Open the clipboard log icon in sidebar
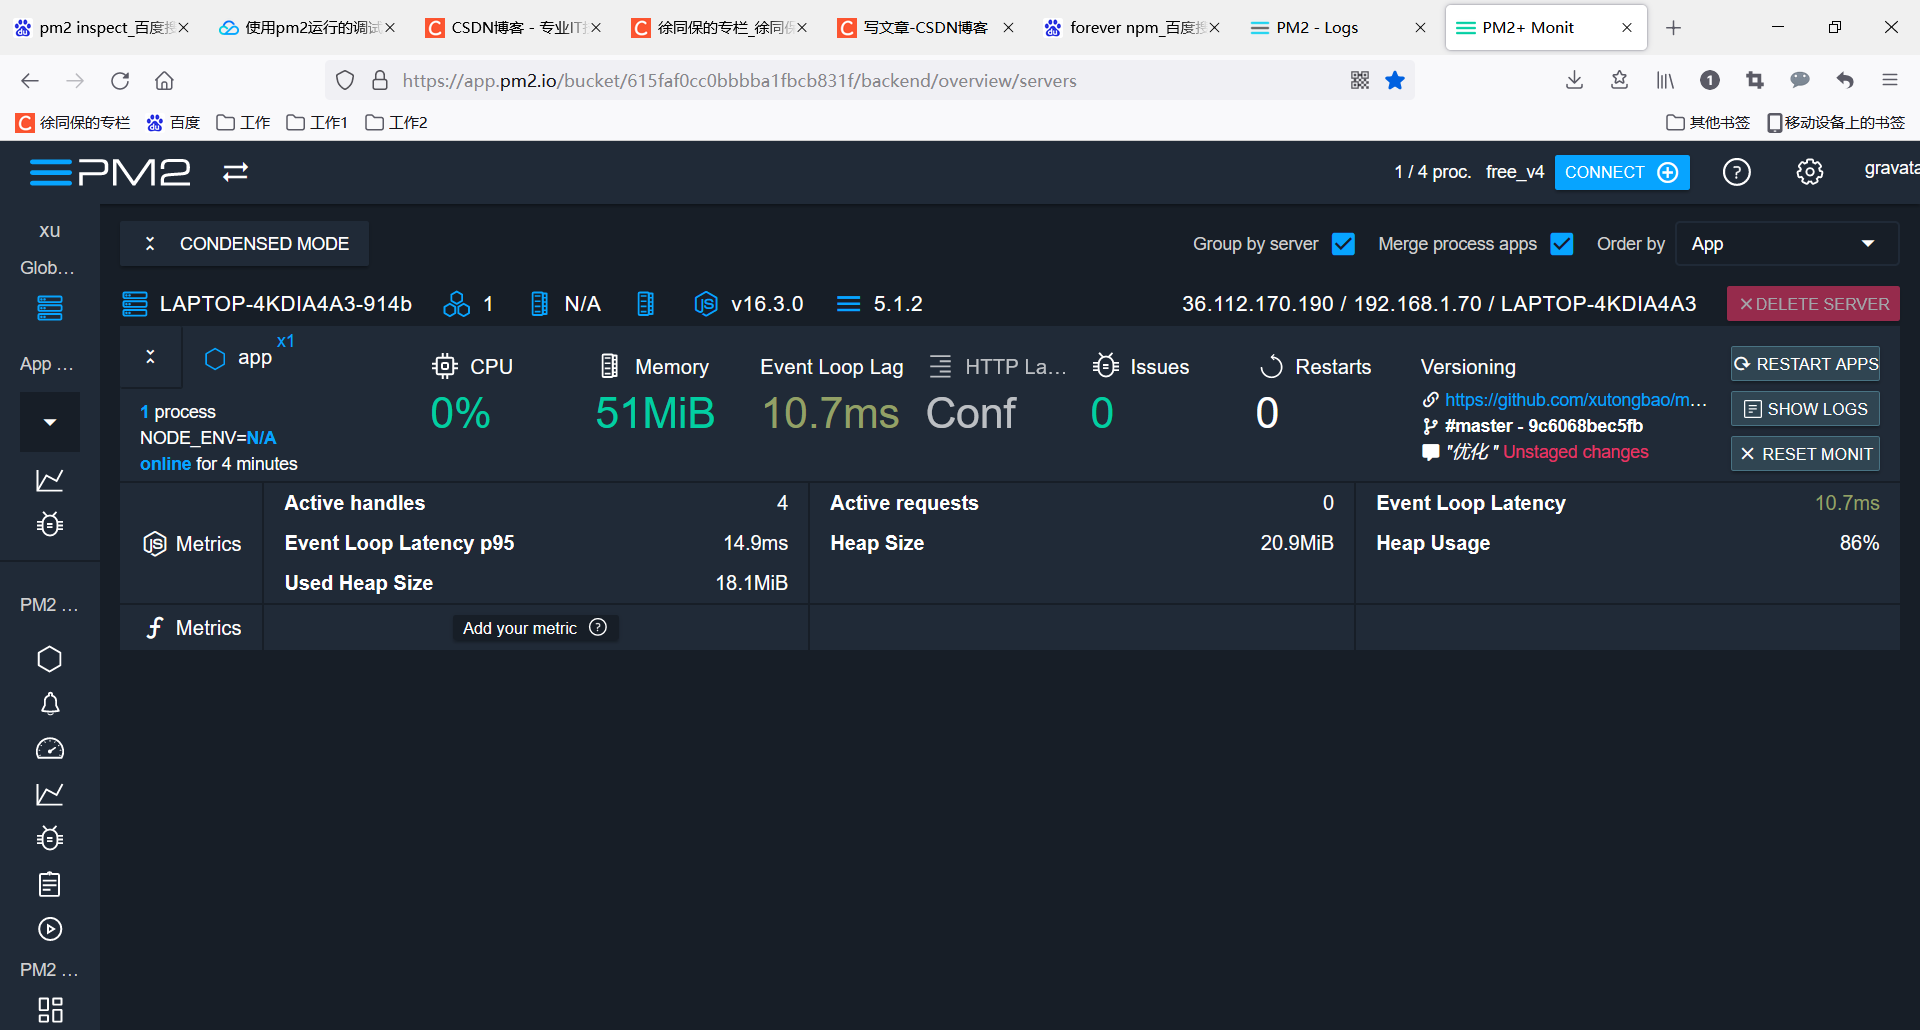Image resolution: width=1920 pixels, height=1030 pixels. (x=50, y=884)
